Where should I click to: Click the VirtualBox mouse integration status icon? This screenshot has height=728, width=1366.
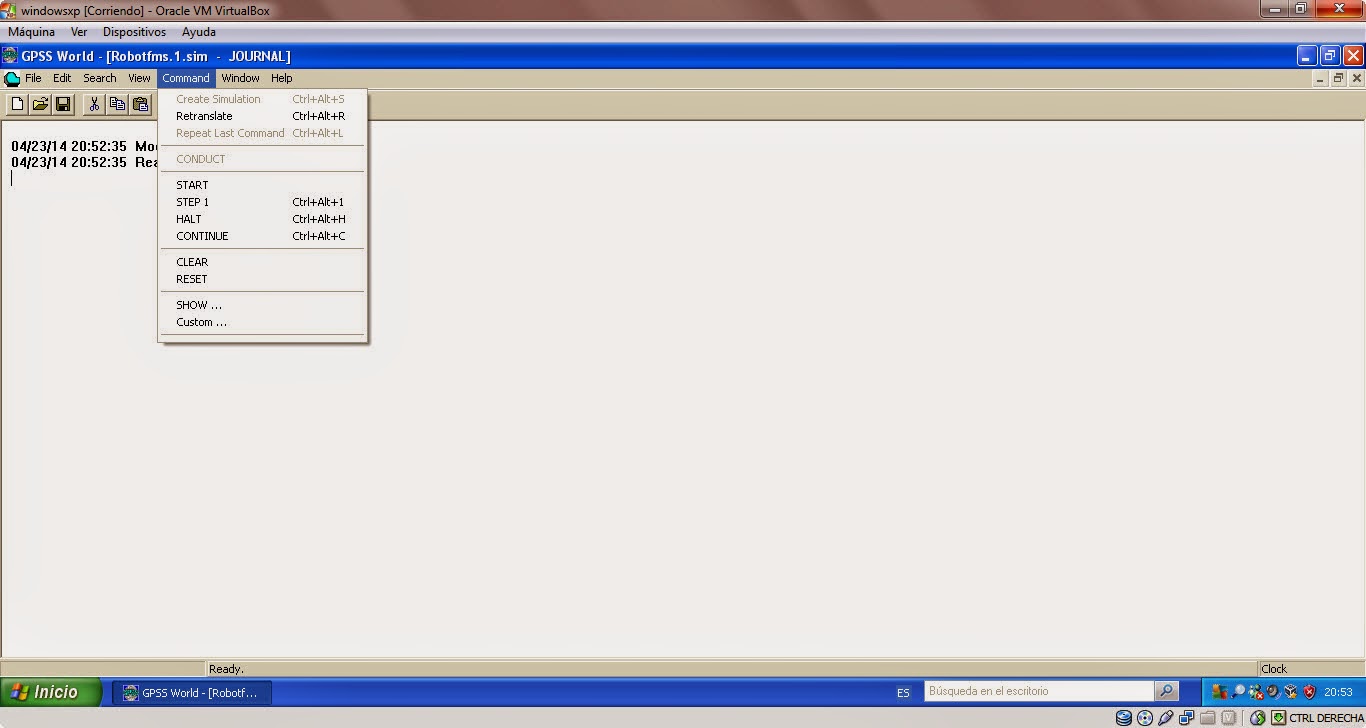pos(1257,717)
